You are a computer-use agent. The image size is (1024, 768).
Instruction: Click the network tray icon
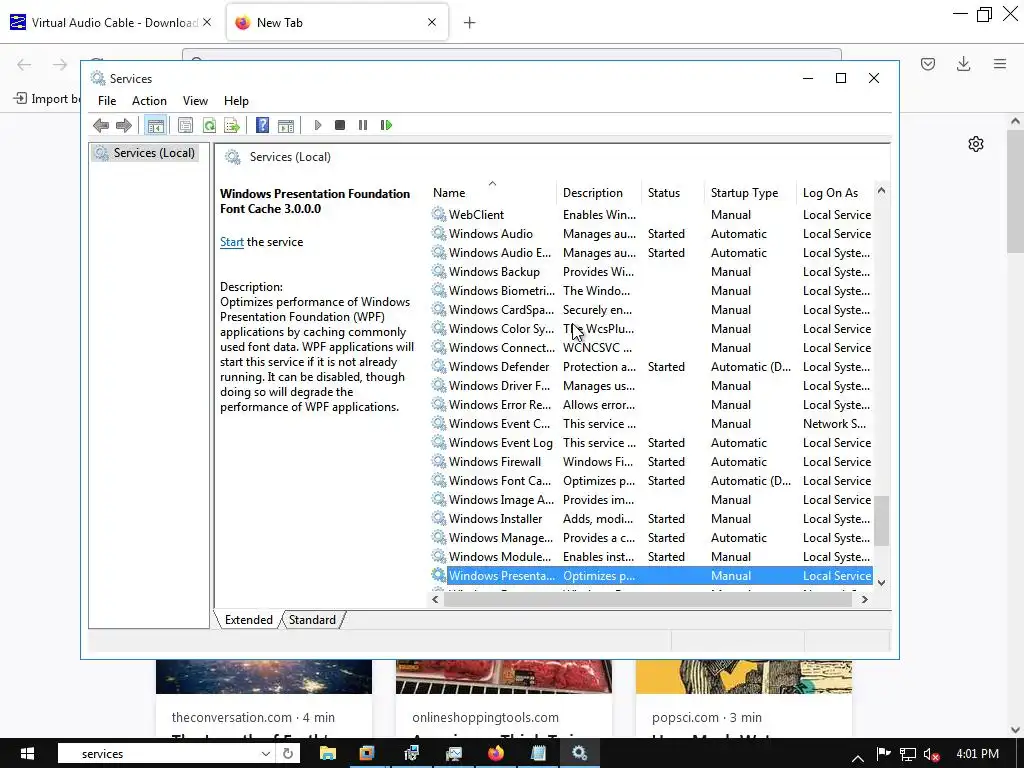908,754
